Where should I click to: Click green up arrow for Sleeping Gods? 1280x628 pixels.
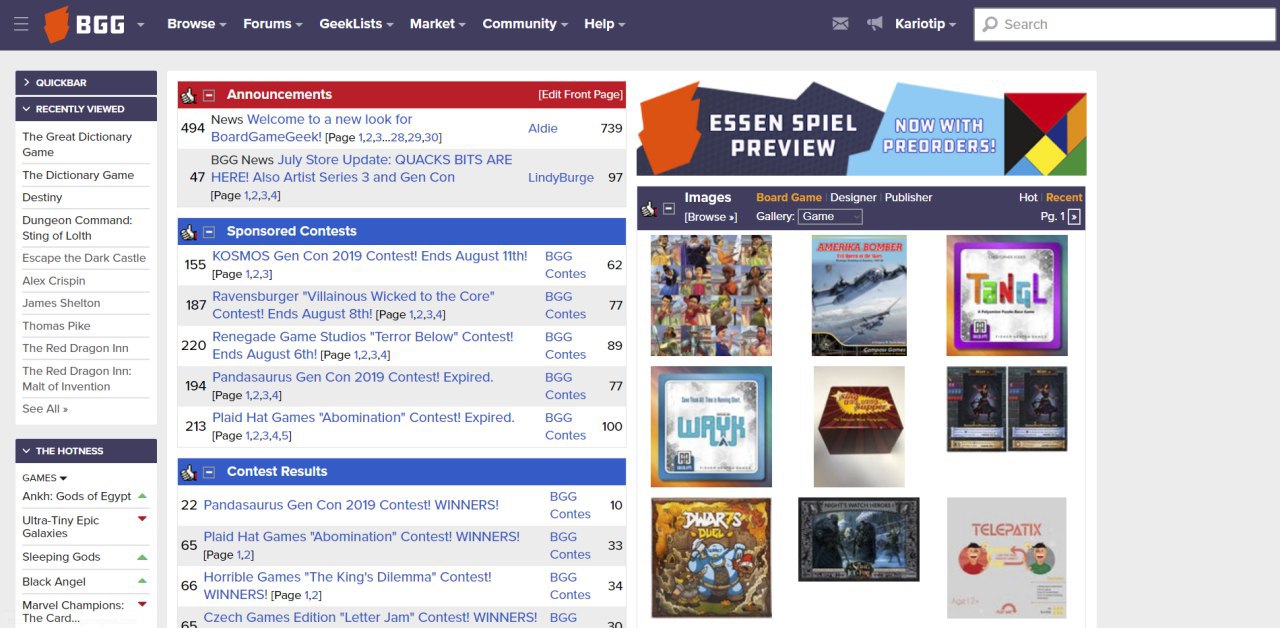[142, 557]
